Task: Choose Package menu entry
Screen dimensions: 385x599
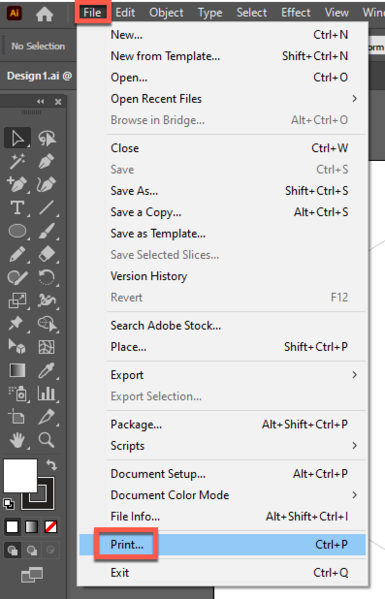Action: (x=222, y=424)
